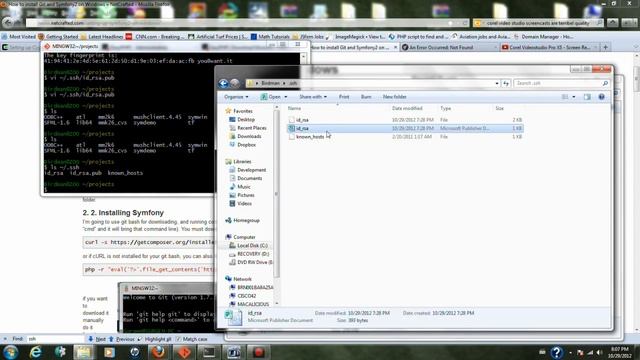The width and height of the screenshot is (640, 360).
Task: Click the volume speaker tray icon
Action: 599,352
